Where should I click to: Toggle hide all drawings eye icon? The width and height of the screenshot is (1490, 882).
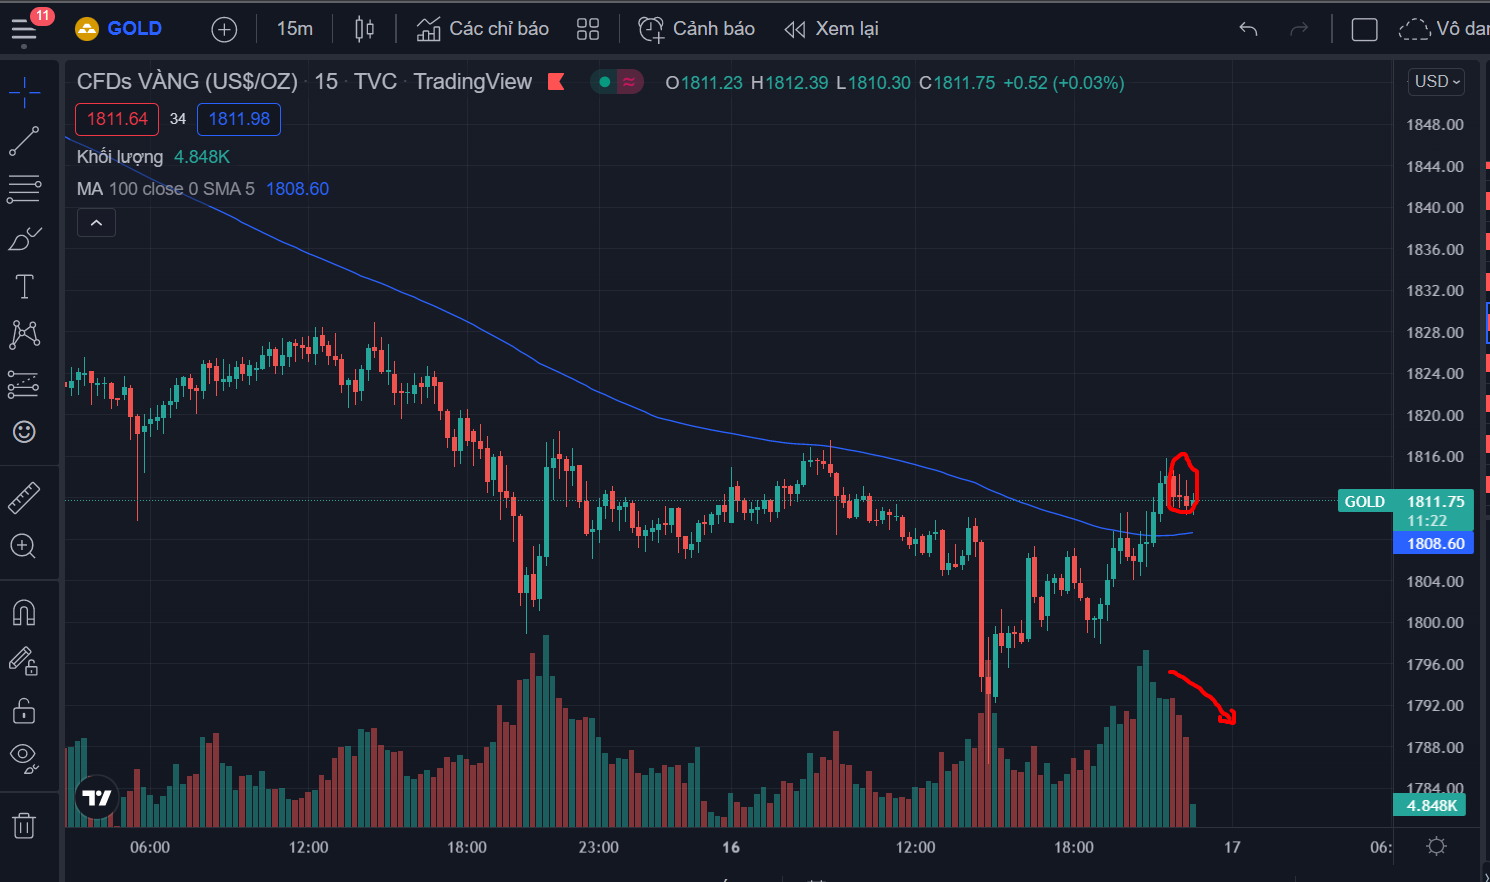pyautogui.click(x=24, y=758)
